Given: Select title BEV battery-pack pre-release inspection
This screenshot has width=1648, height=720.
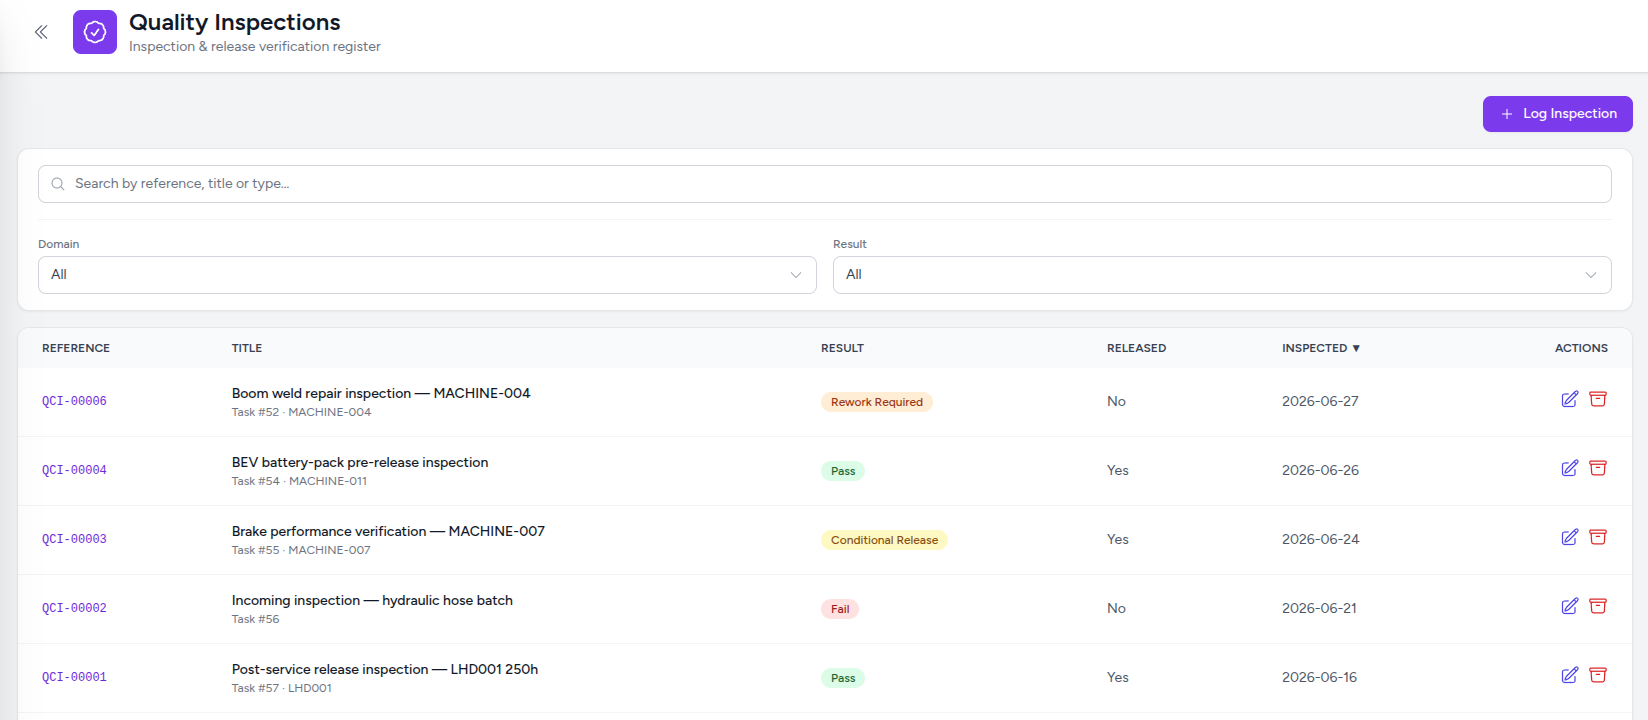Looking at the screenshot, I should pos(360,462).
